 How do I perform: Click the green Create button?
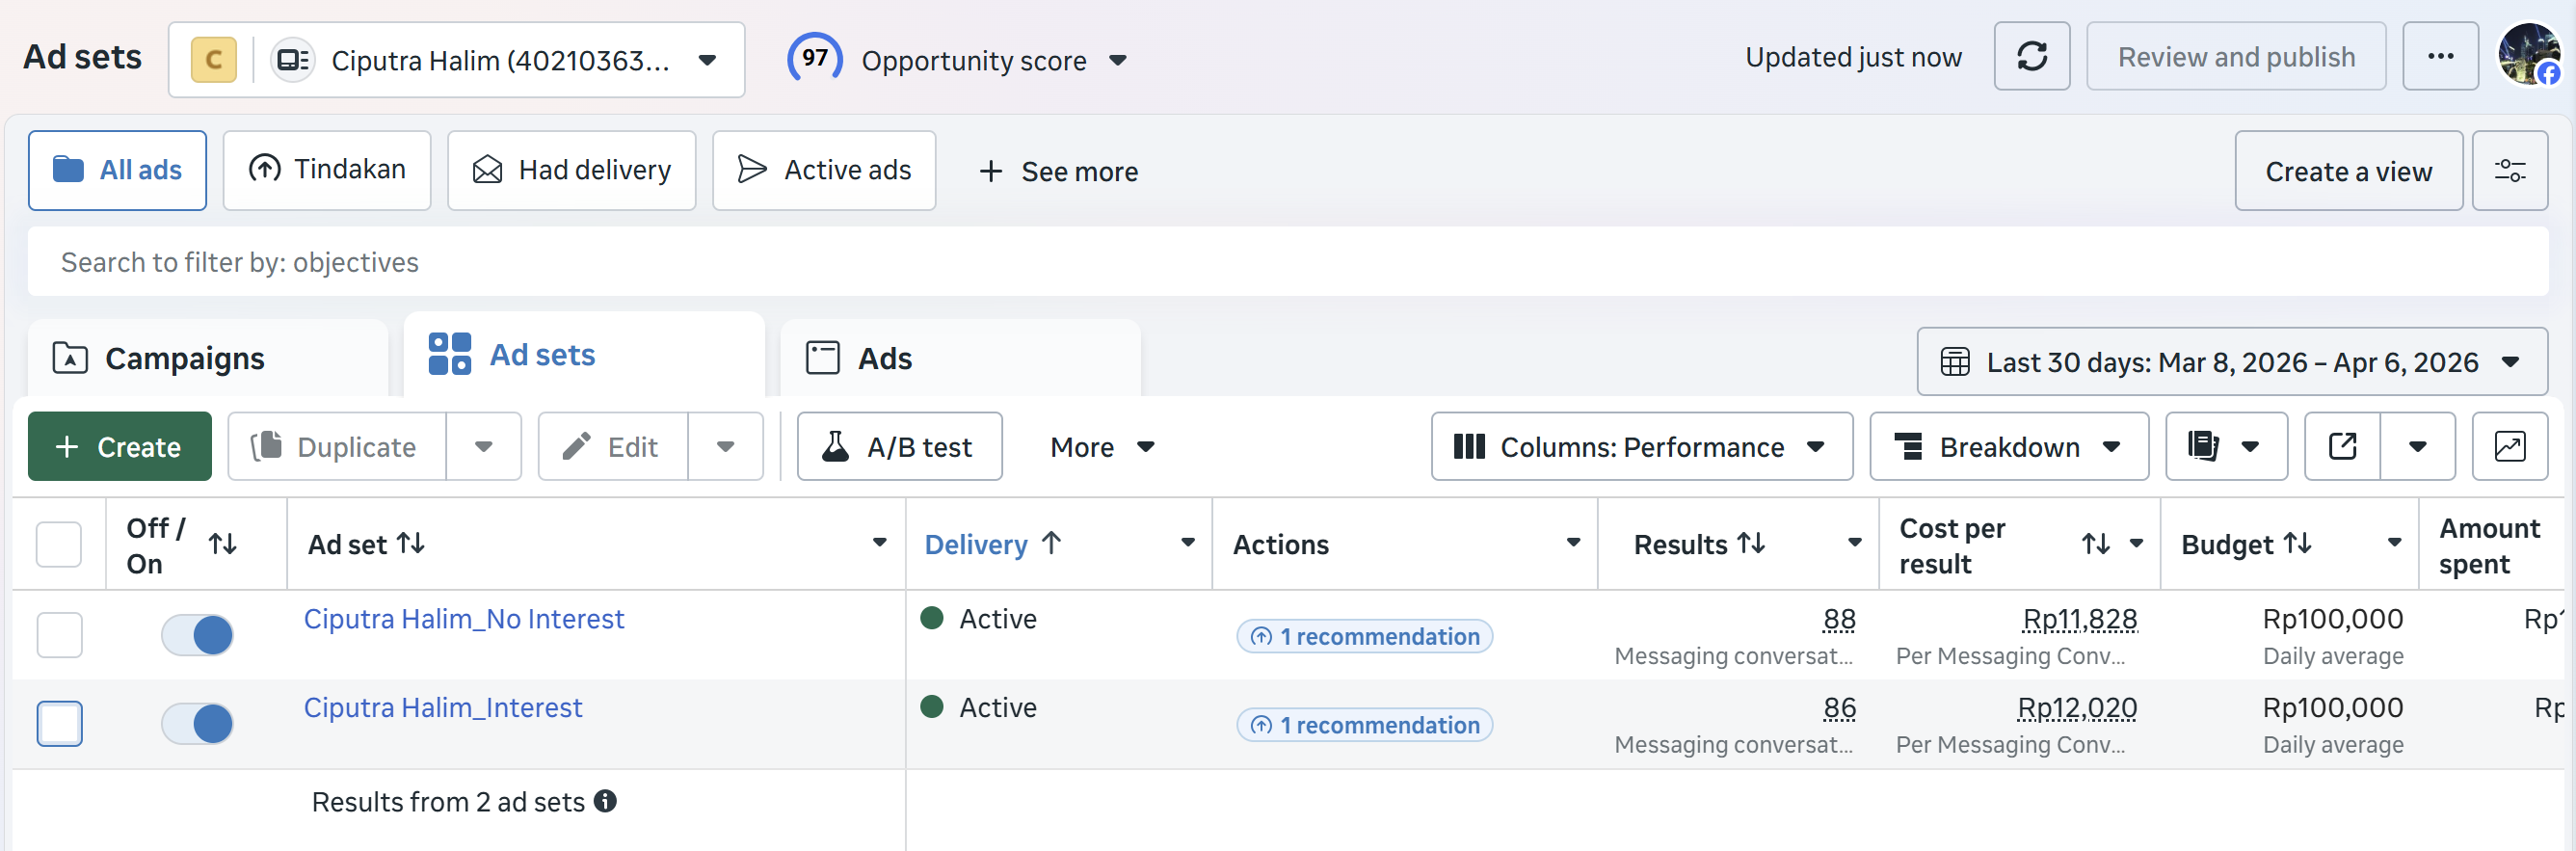(120, 447)
